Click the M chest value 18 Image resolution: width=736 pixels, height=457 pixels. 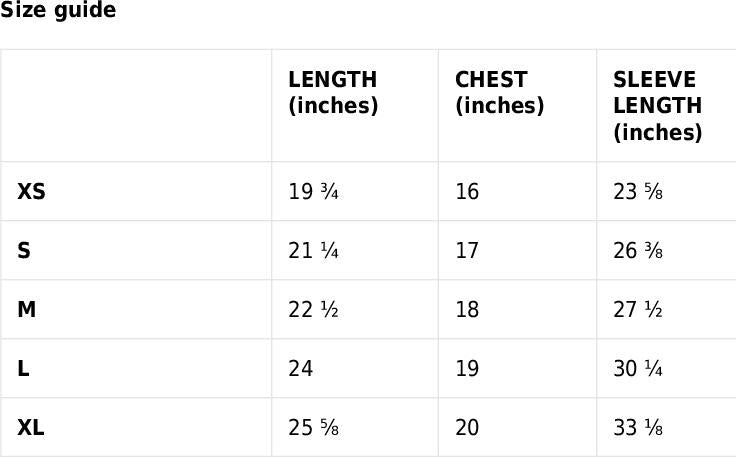(x=467, y=310)
